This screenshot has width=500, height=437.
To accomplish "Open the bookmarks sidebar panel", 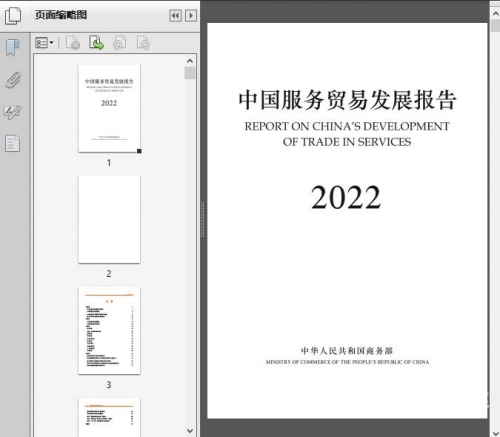I will (13, 47).
